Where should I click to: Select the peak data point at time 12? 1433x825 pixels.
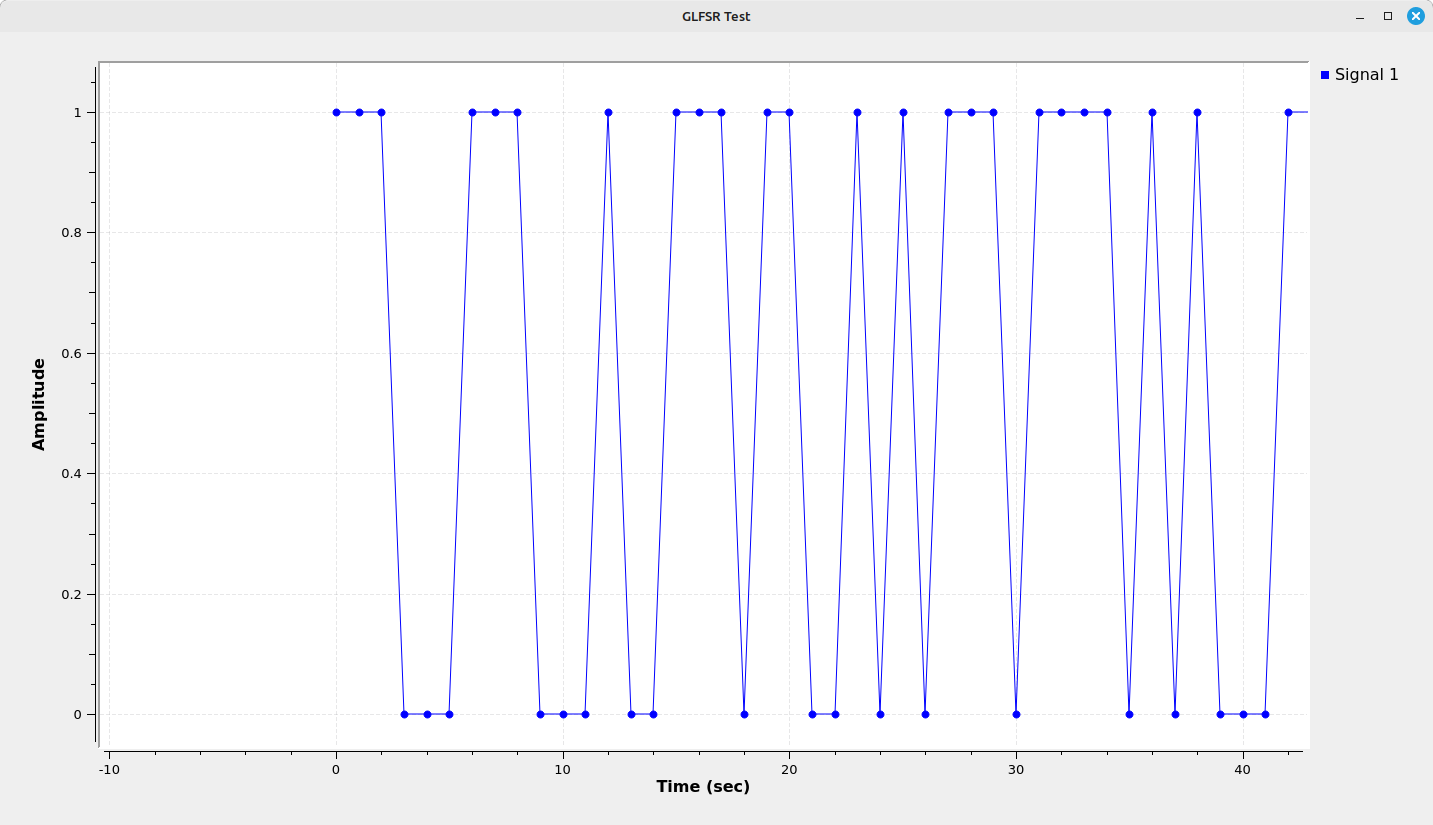pos(608,112)
